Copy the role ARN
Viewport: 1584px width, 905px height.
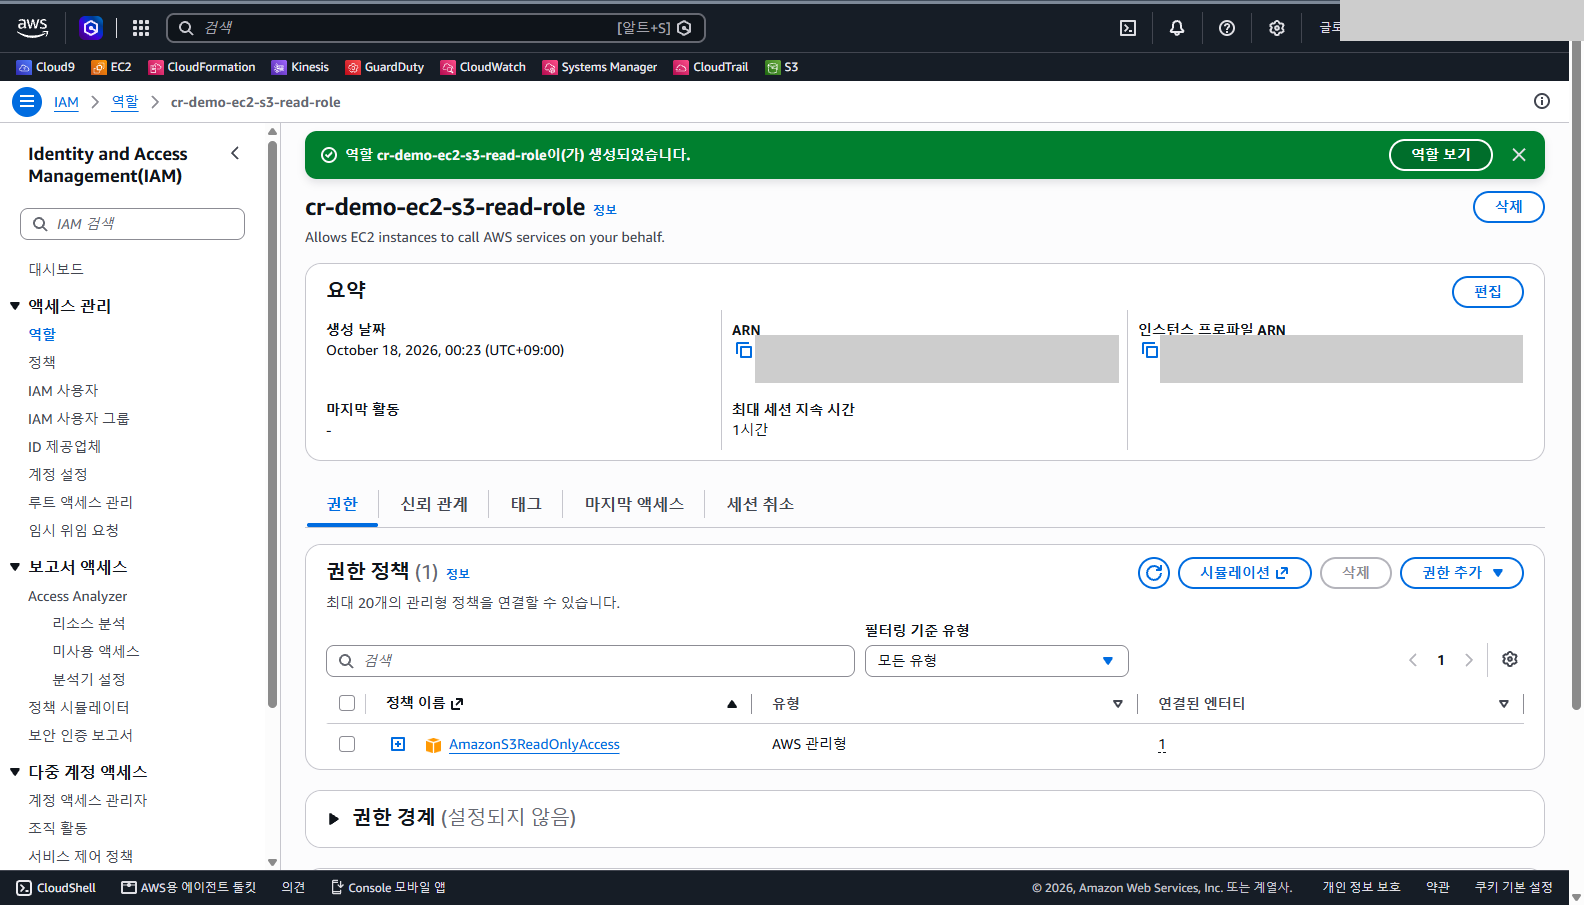pyautogui.click(x=744, y=350)
